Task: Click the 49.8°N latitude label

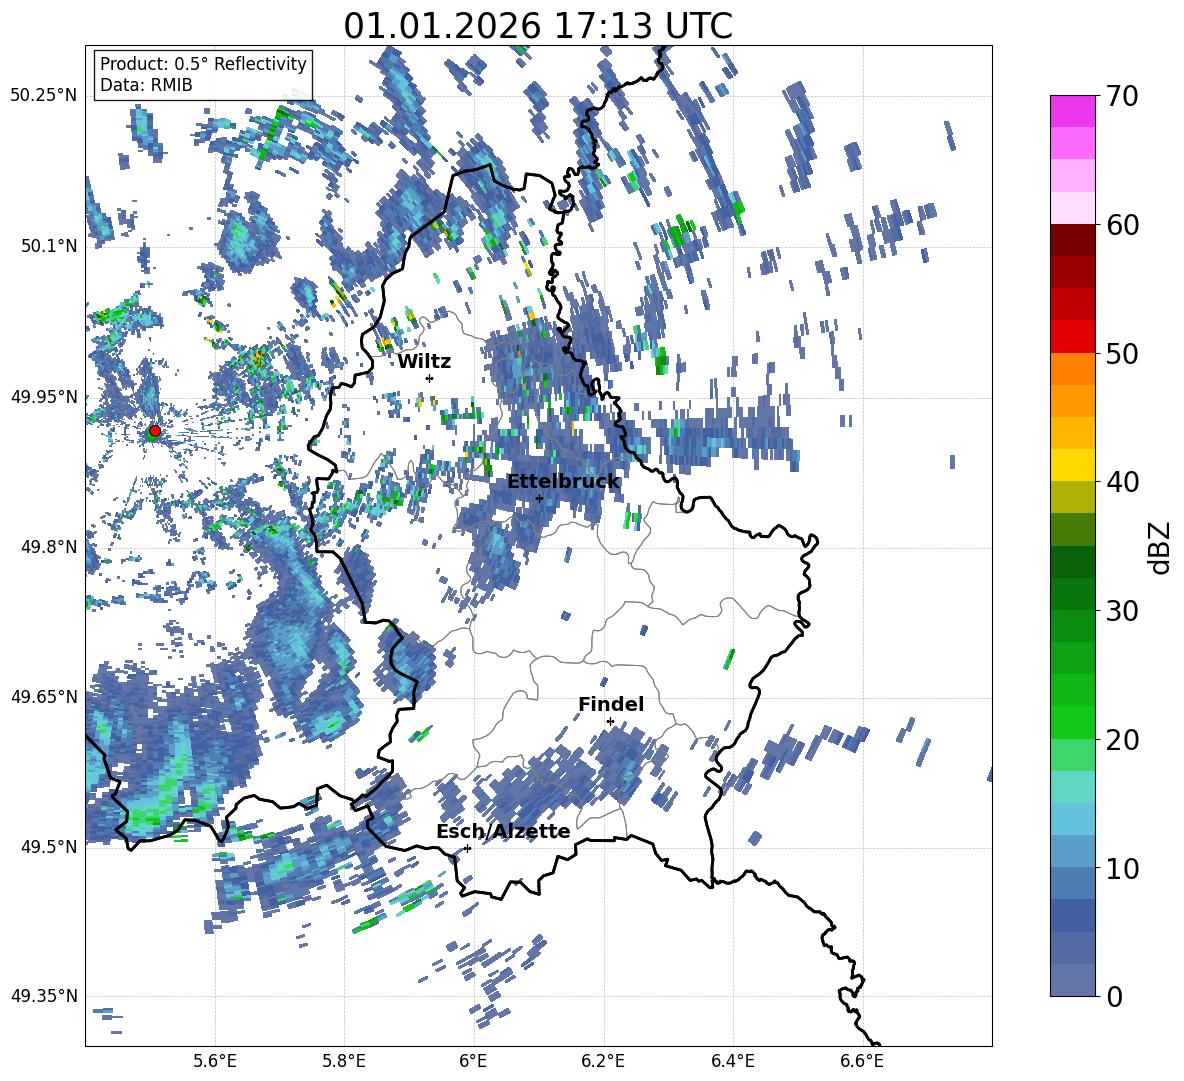Action: pos(48,547)
